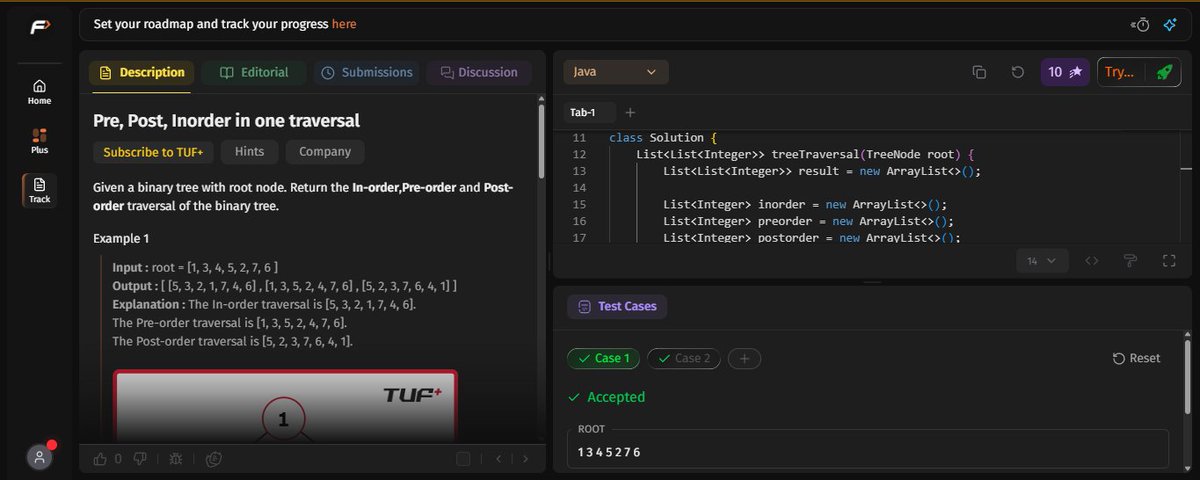The image size is (1200, 480).
Task: Open the TUF logo in sidebar
Action: pyautogui.click(x=40, y=26)
